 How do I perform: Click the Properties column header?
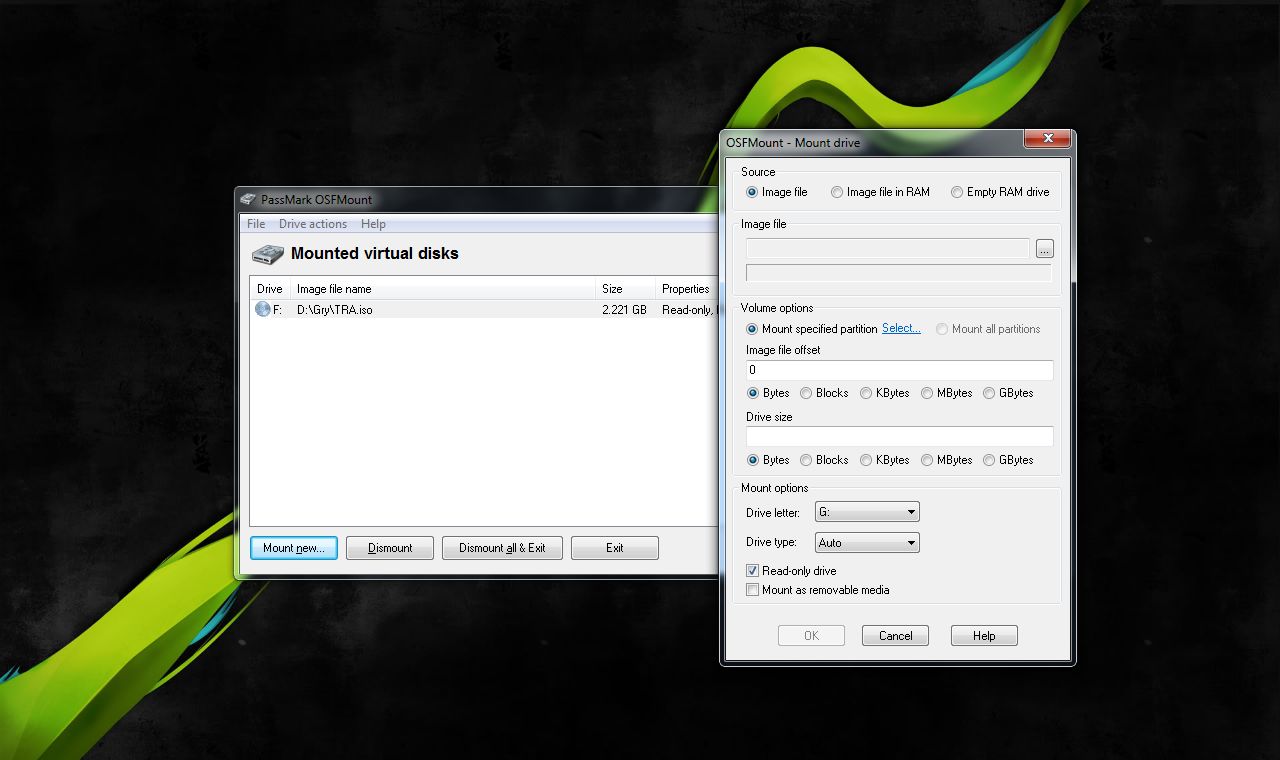[x=686, y=289]
